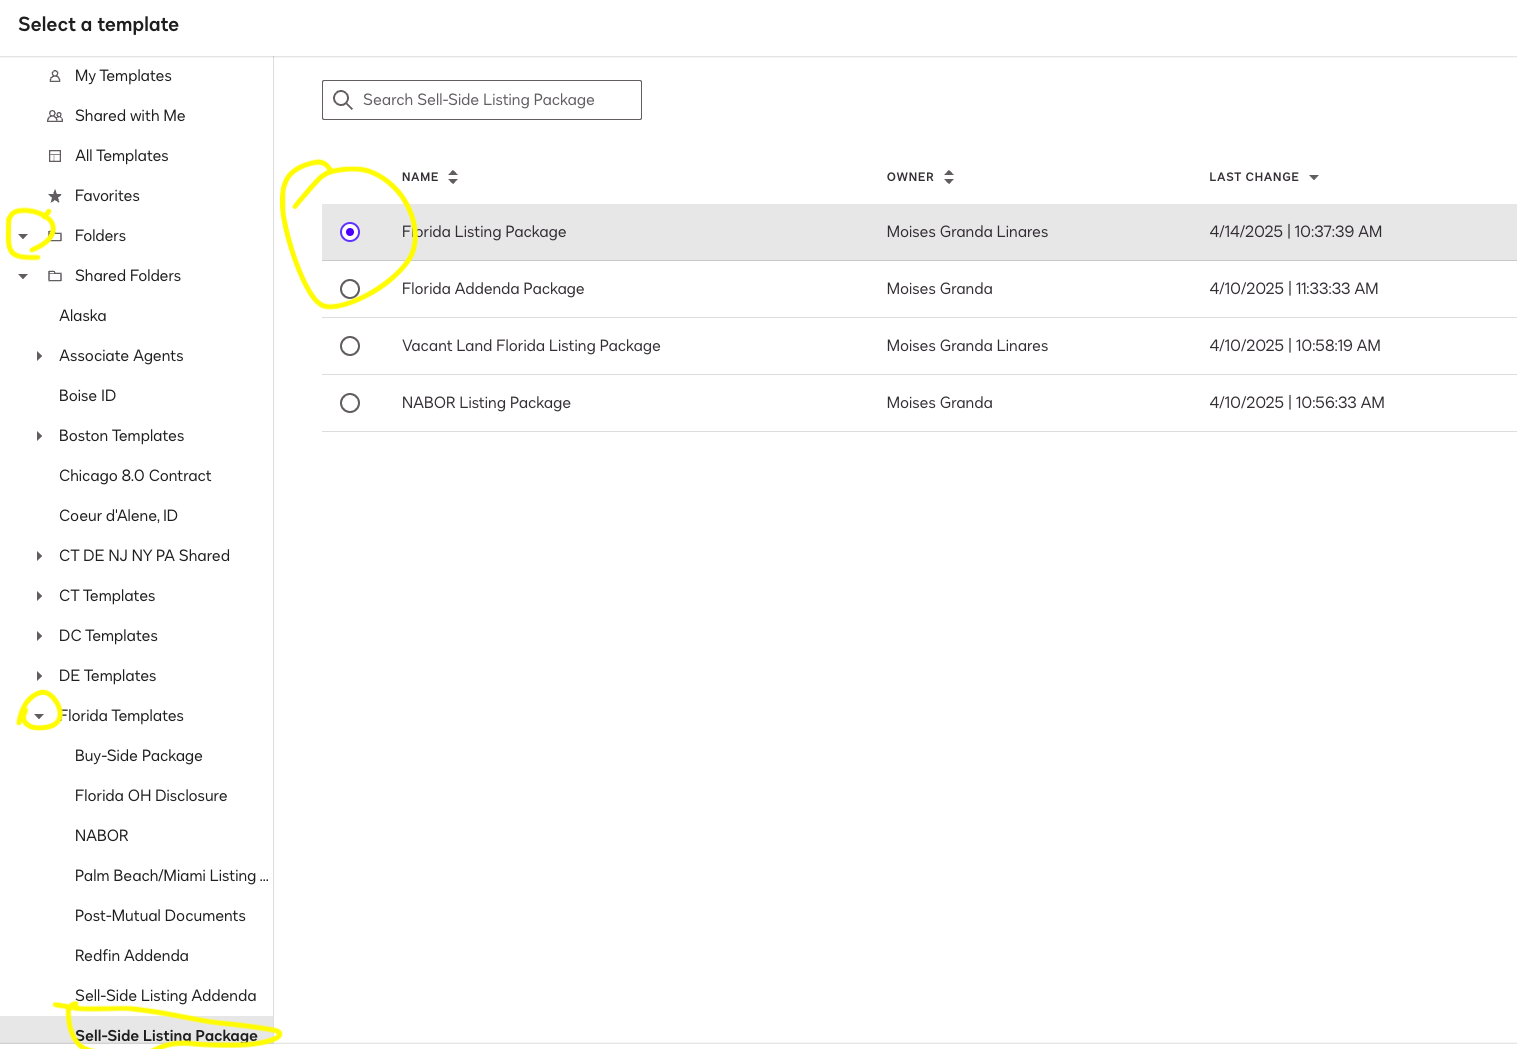Expand Boston Templates folder arrow

39,436
